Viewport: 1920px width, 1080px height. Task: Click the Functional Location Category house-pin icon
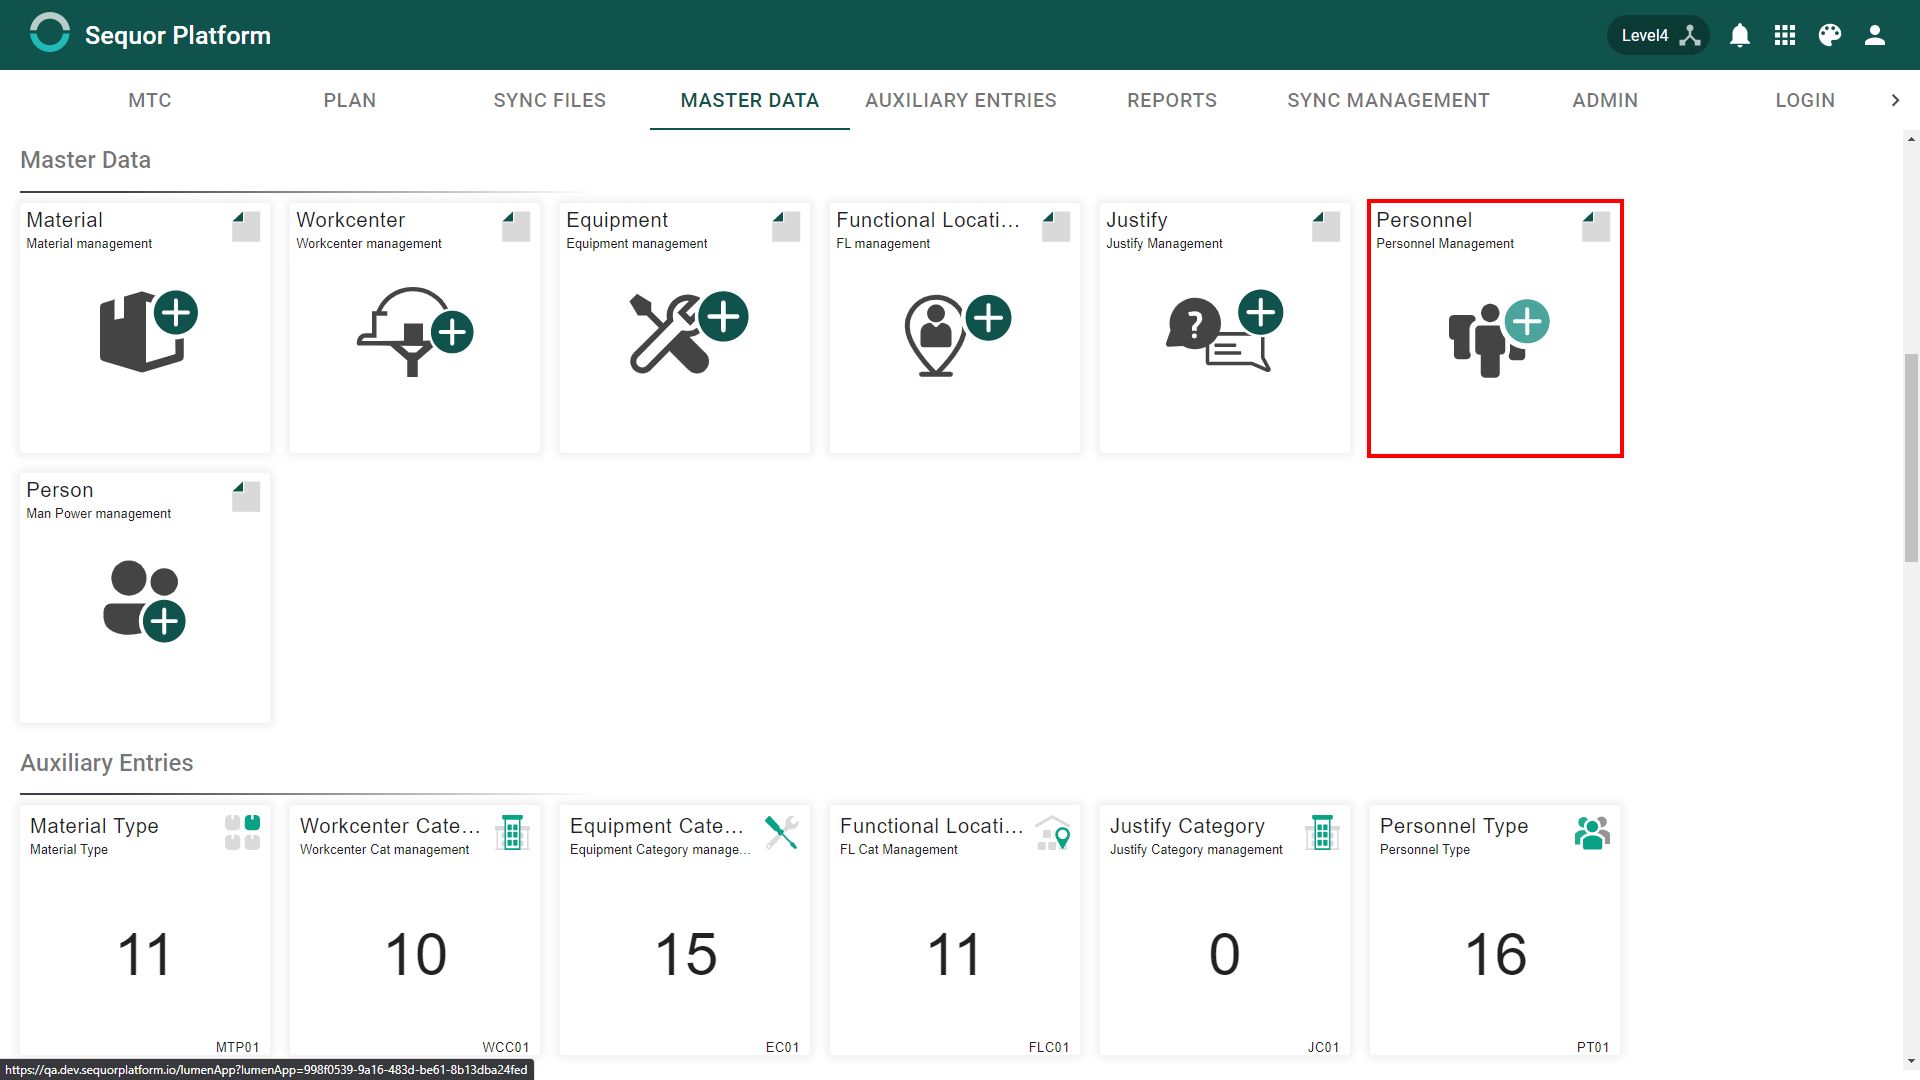(x=1052, y=832)
